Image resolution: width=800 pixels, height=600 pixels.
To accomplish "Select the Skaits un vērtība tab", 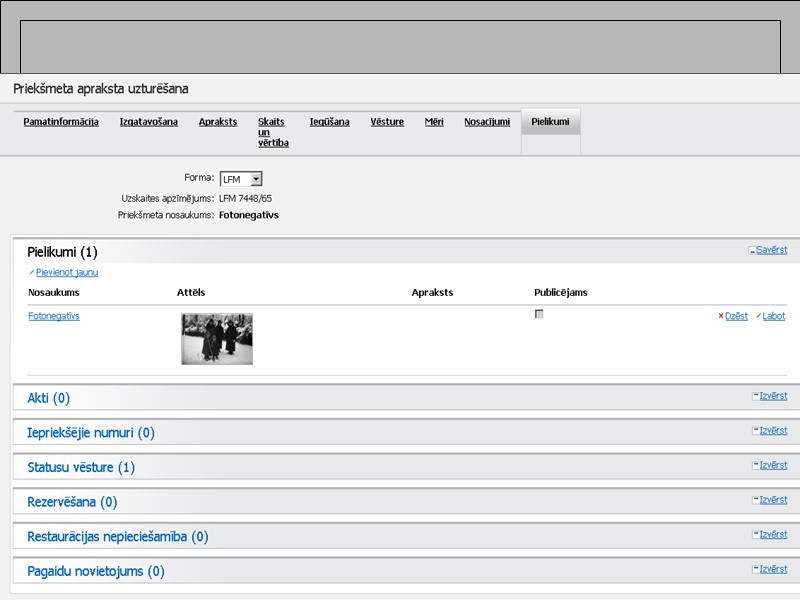I will (x=273, y=132).
